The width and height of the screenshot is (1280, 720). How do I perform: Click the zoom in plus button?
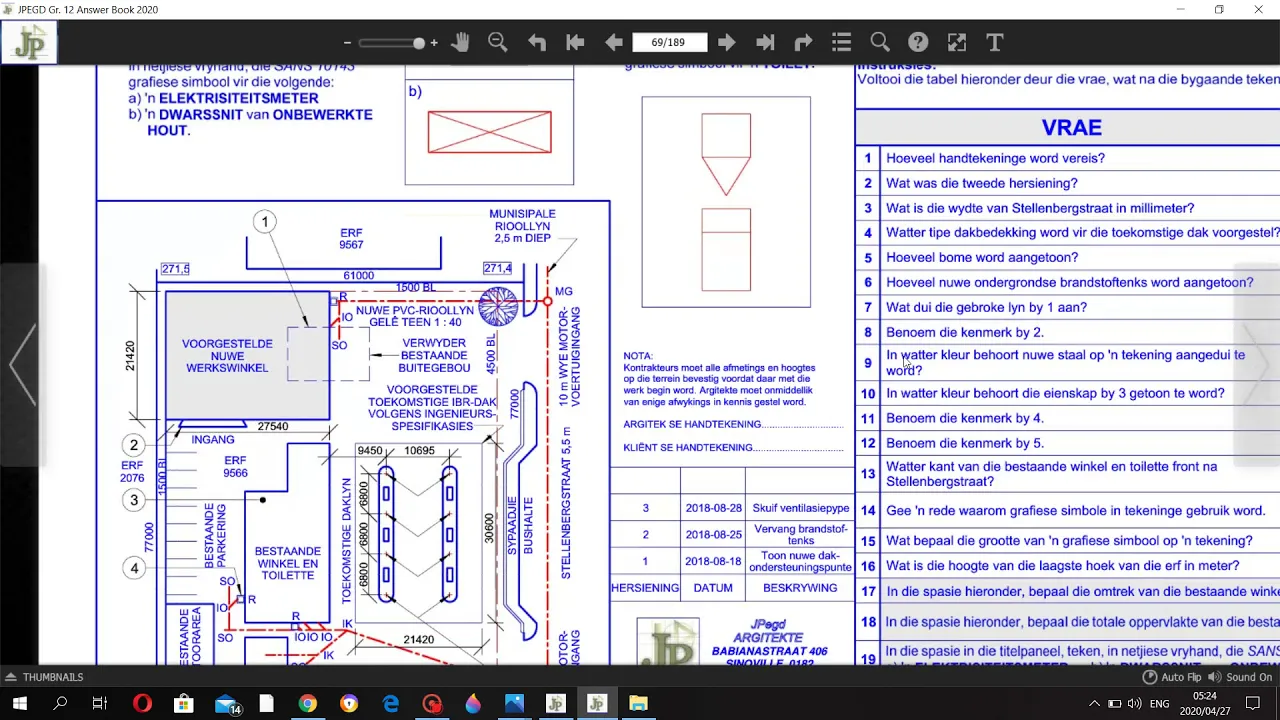click(x=433, y=43)
